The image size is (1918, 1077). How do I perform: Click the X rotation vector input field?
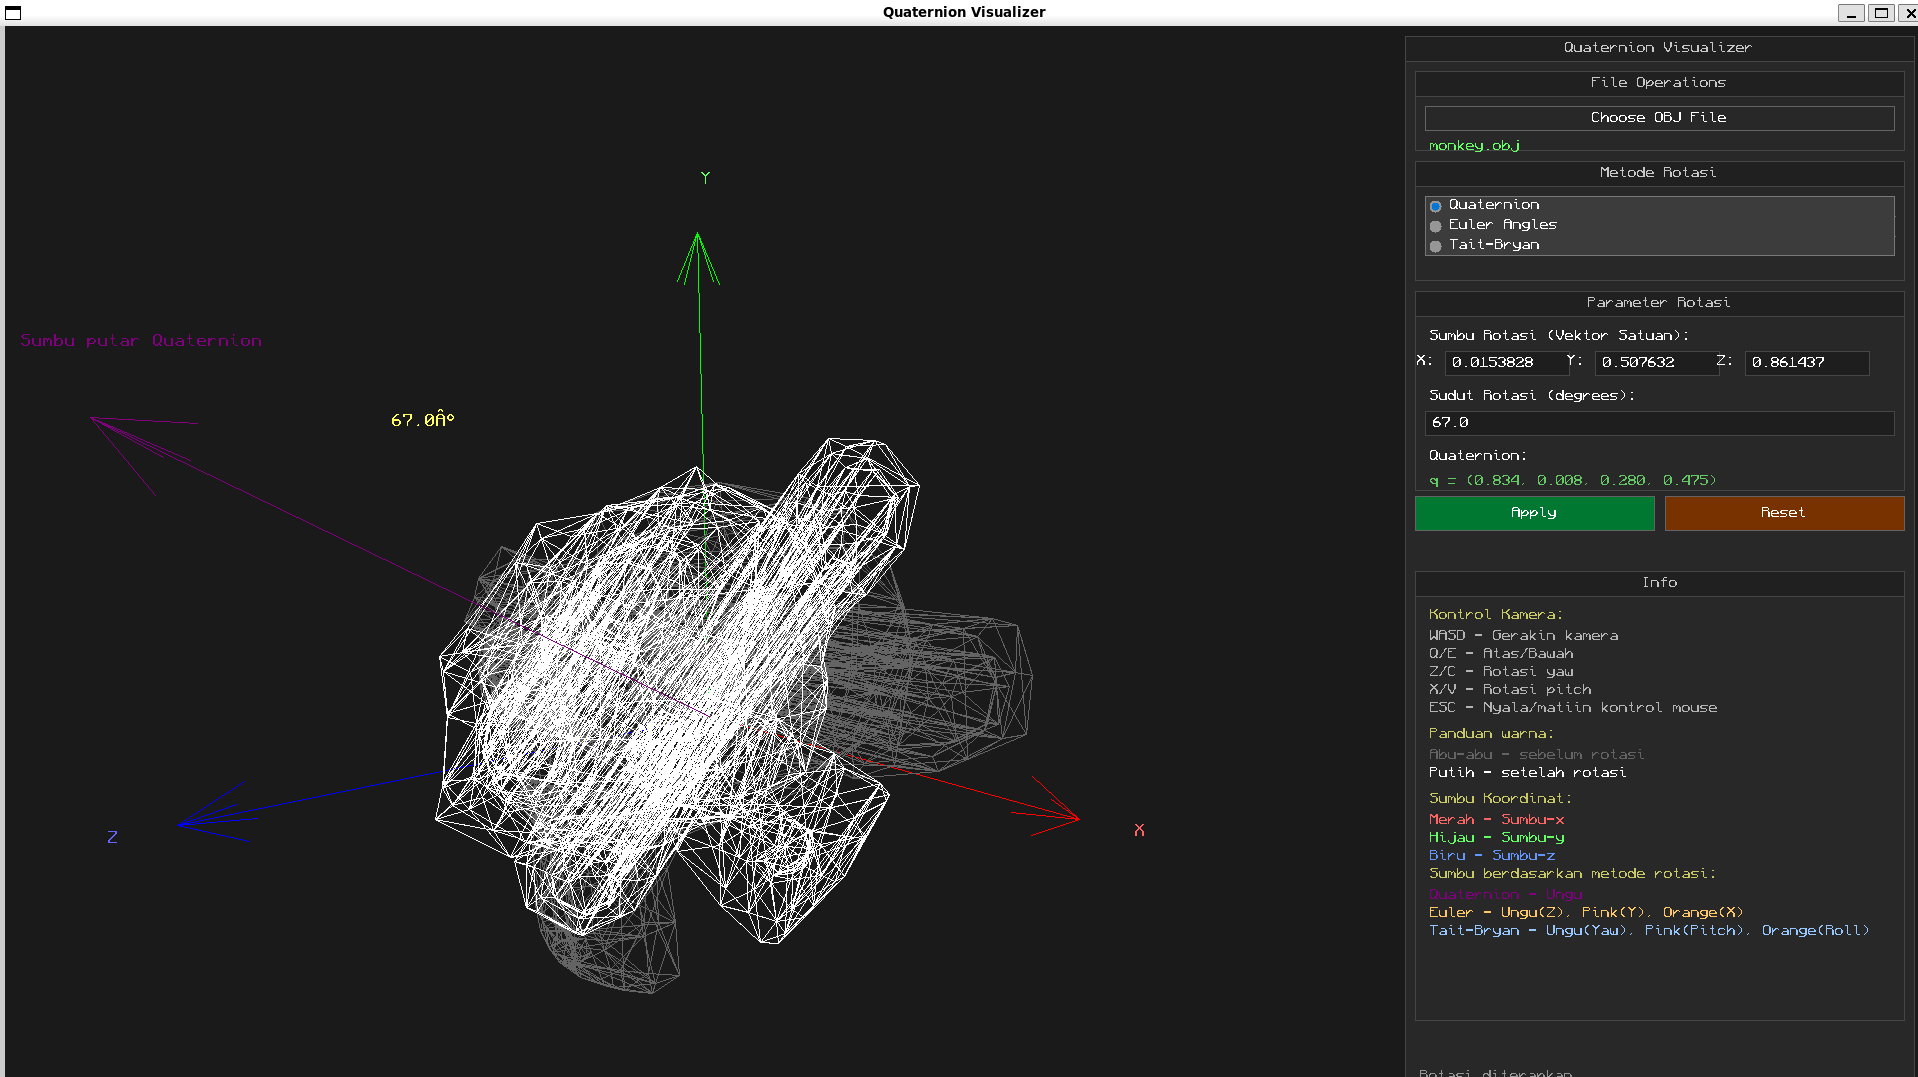(x=1505, y=363)
